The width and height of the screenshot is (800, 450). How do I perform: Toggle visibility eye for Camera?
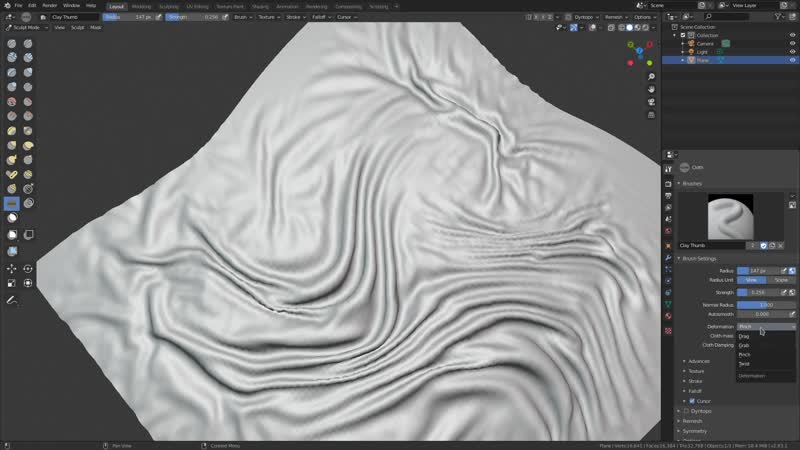[x=792, y=43]
